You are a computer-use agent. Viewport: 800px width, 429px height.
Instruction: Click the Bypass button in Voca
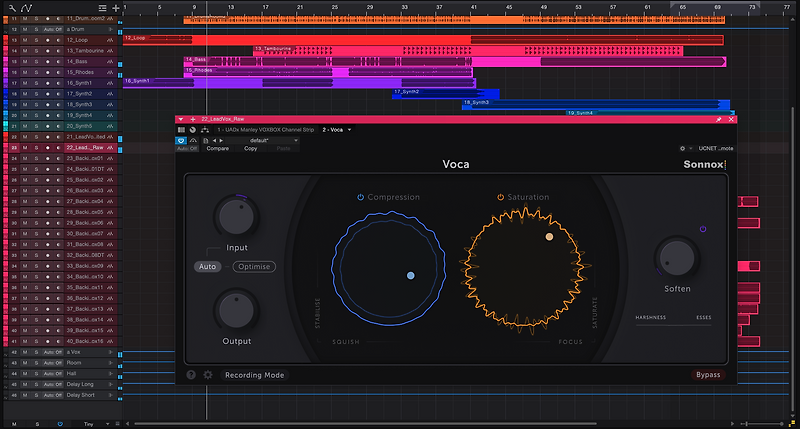707,375
